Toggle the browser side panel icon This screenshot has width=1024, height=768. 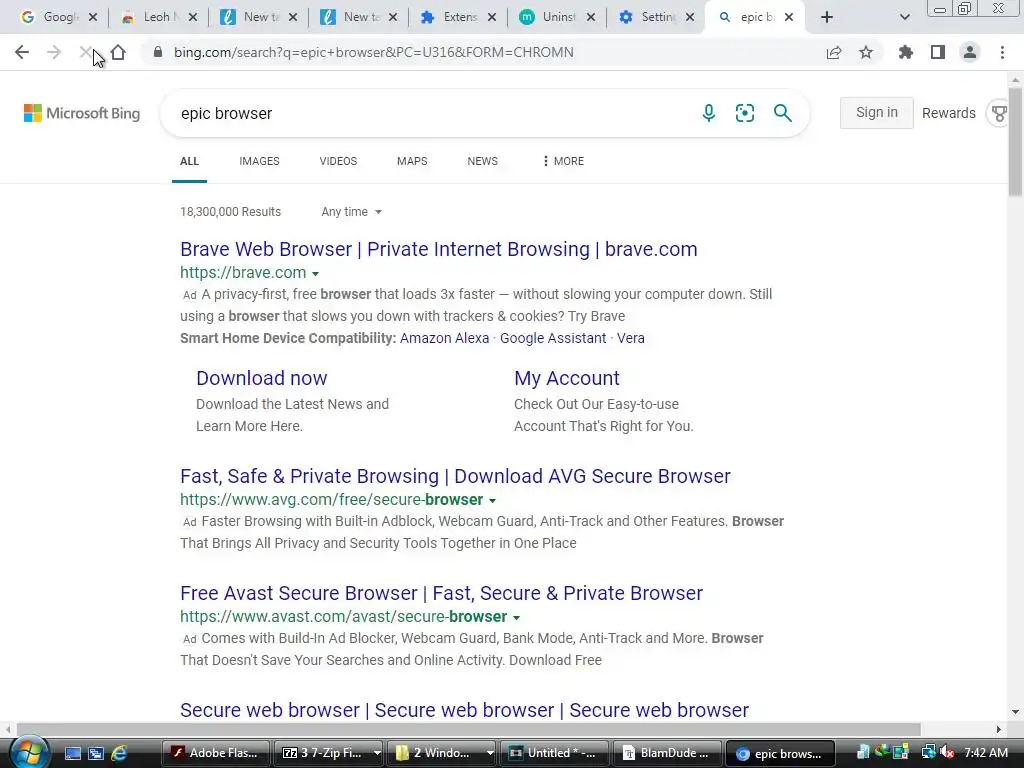point(938,52)
